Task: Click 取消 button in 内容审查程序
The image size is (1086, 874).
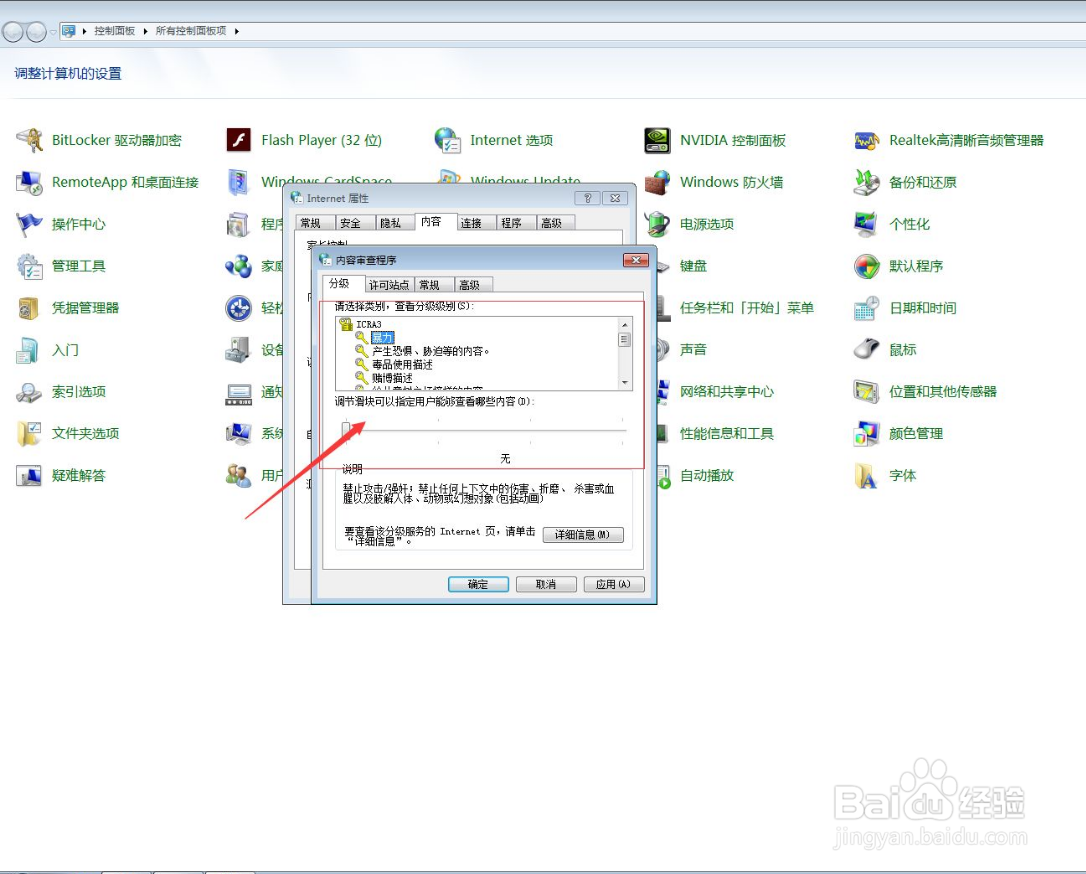Action: [x=546, y=584]
